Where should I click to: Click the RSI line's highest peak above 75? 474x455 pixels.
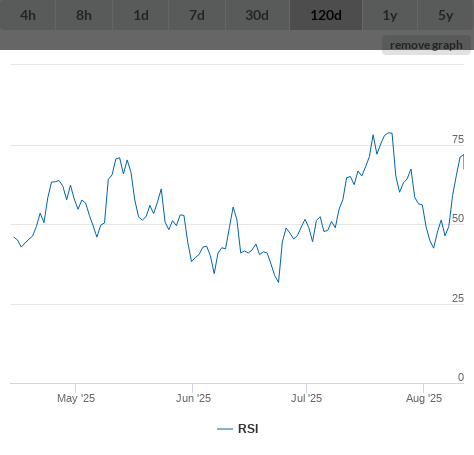[x=389, y=133]
